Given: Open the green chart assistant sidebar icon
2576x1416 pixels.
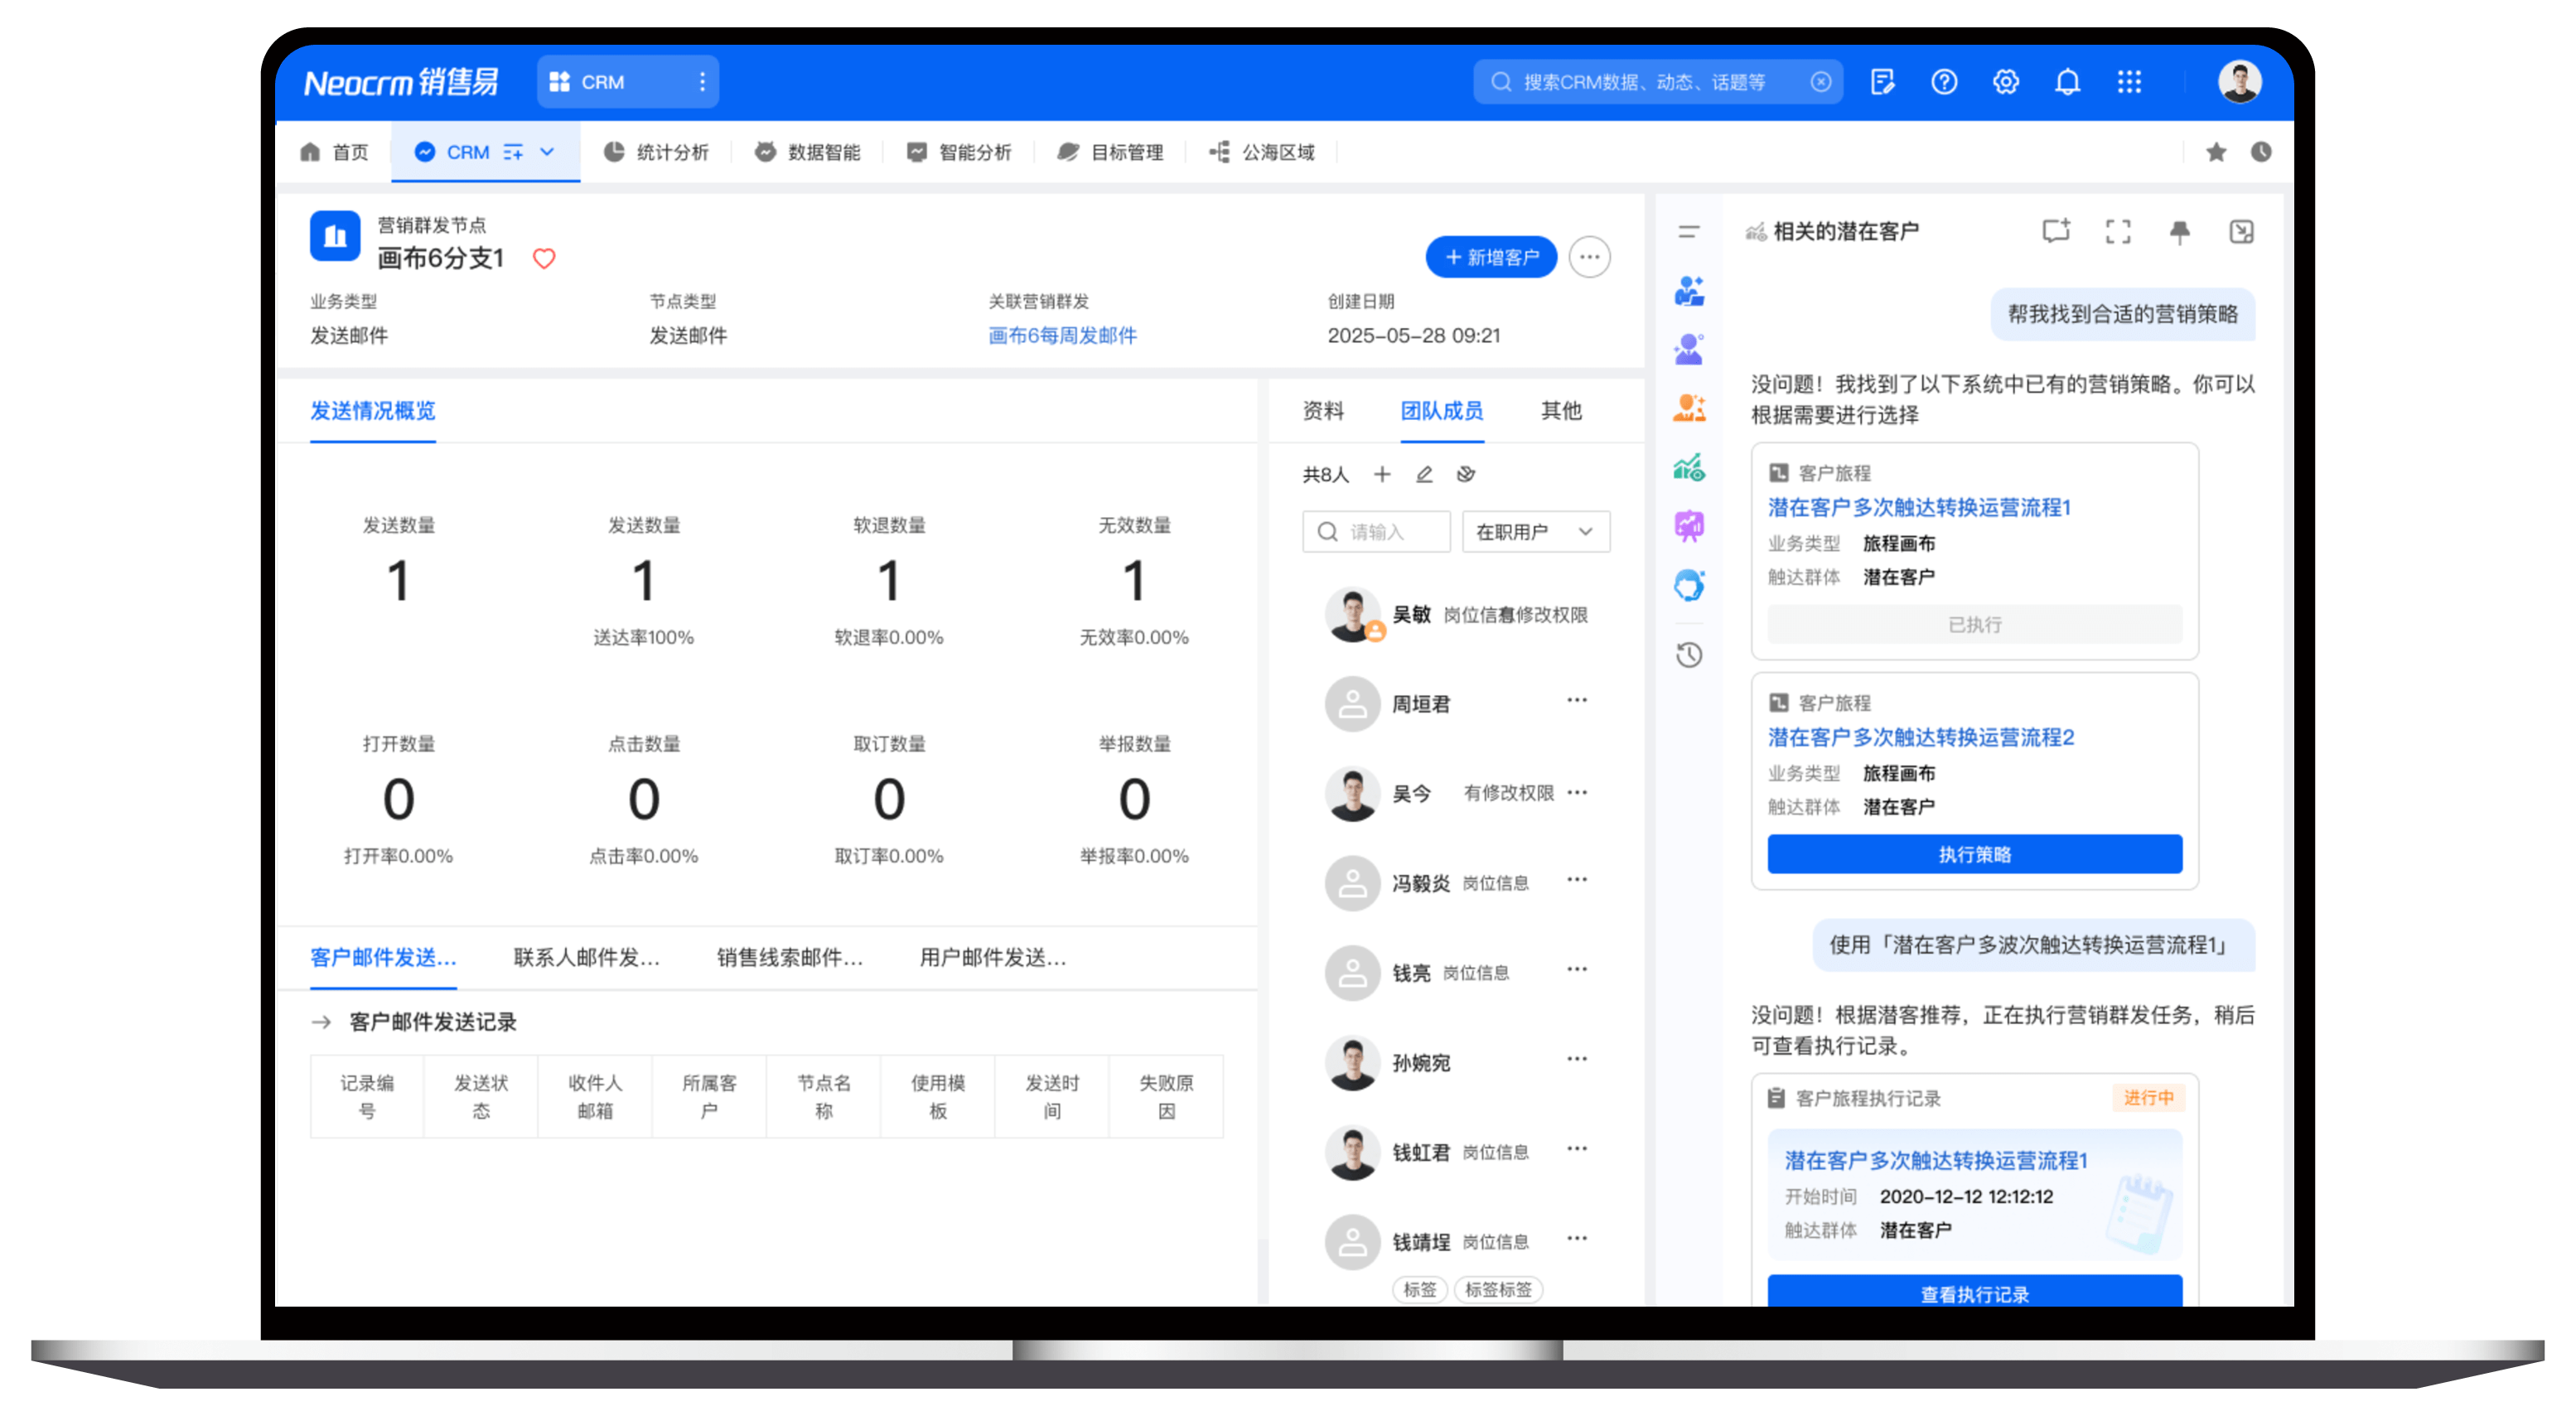Looking at the screenshot, I should click(x=1689, y=467).
